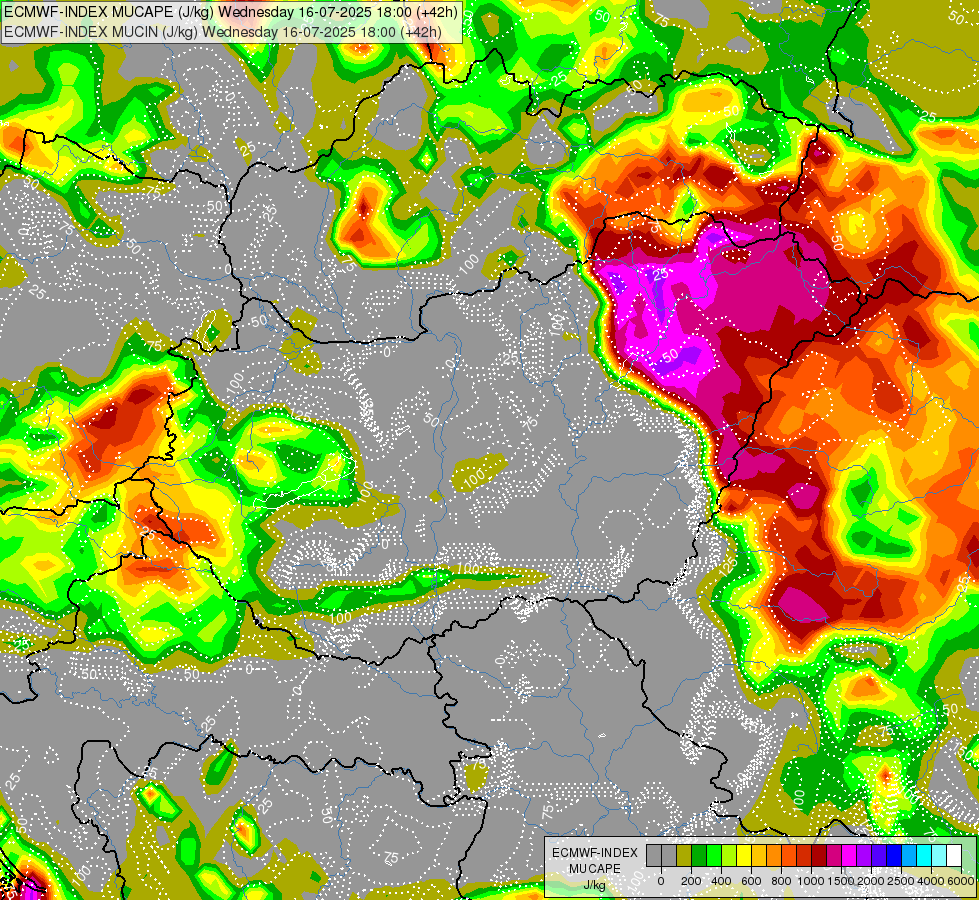Click the MUCIN title line at top
979x900 pixels.
click(x=223, y=31)
